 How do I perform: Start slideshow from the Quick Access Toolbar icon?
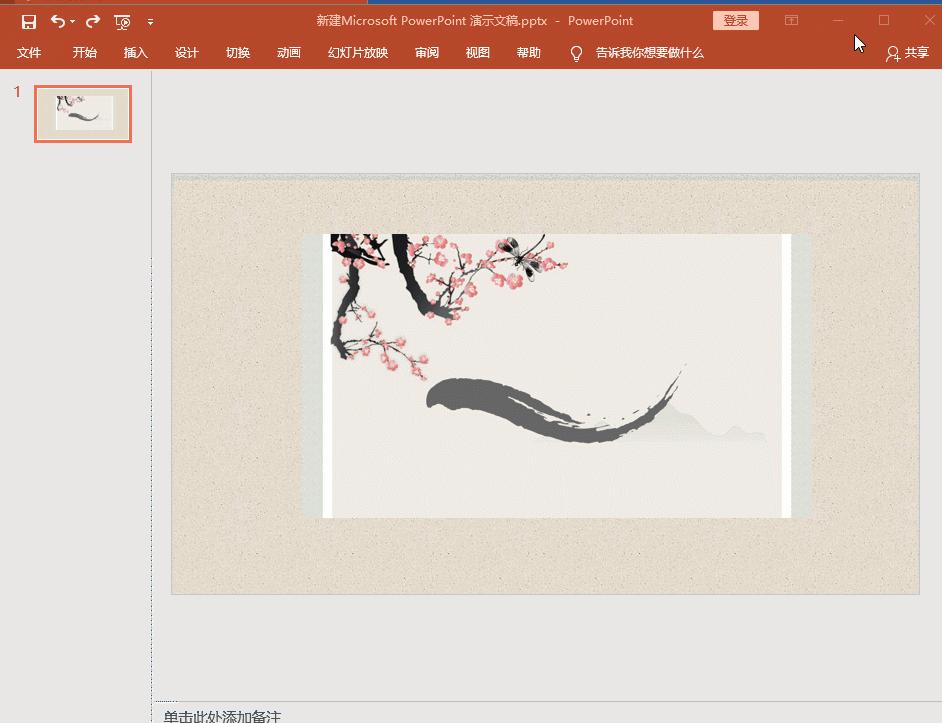tap(122, 21)
